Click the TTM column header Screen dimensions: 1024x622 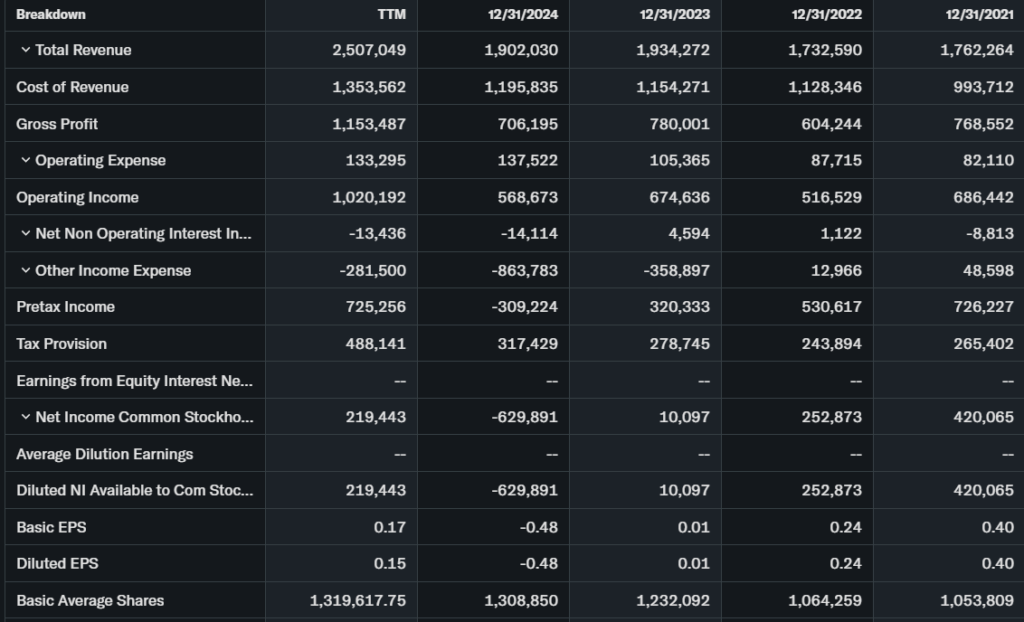tap(393, 15)
